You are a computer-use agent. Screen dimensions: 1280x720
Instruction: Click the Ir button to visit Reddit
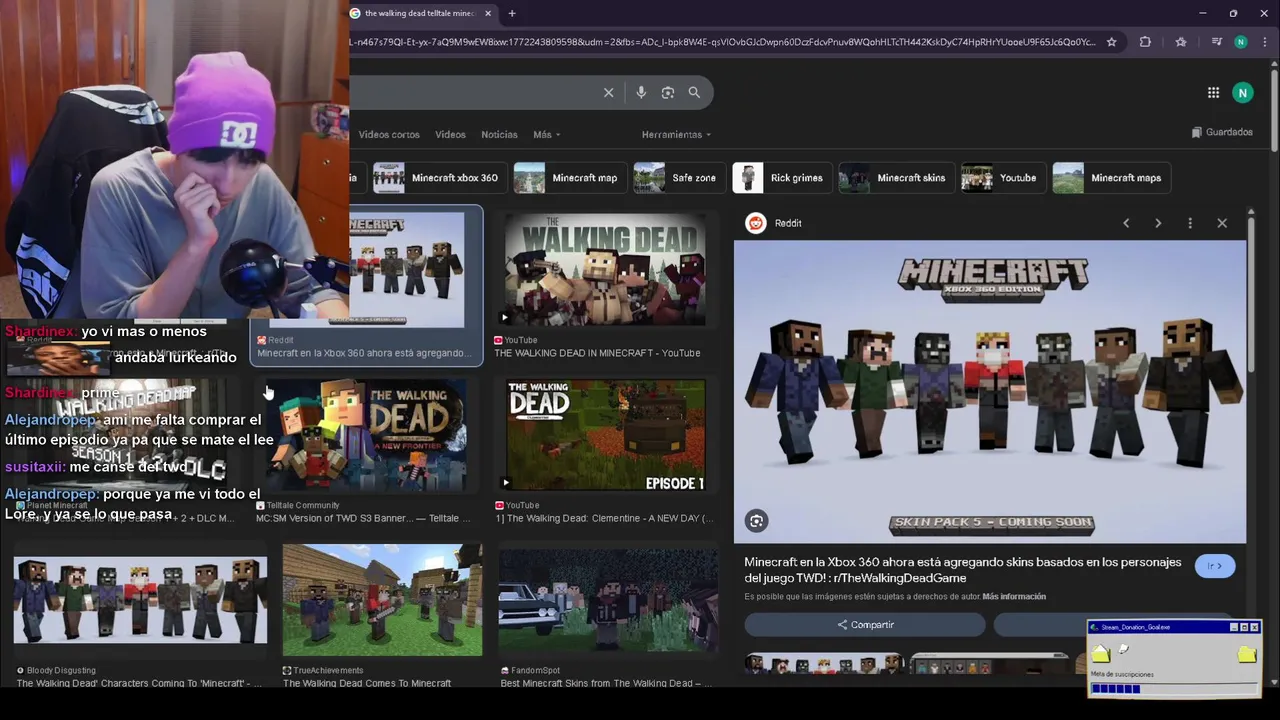coord(1215,566)
